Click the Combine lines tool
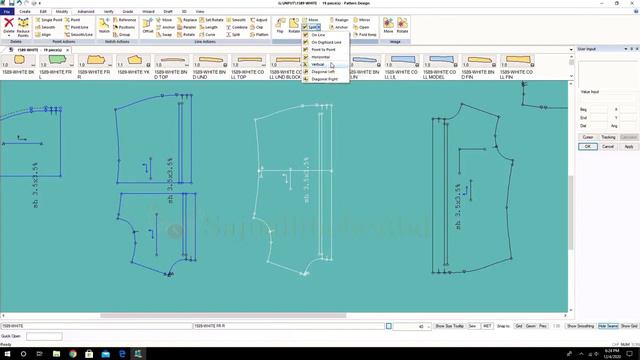This screenshot has width=640, height=360. [x=237, y=27]
